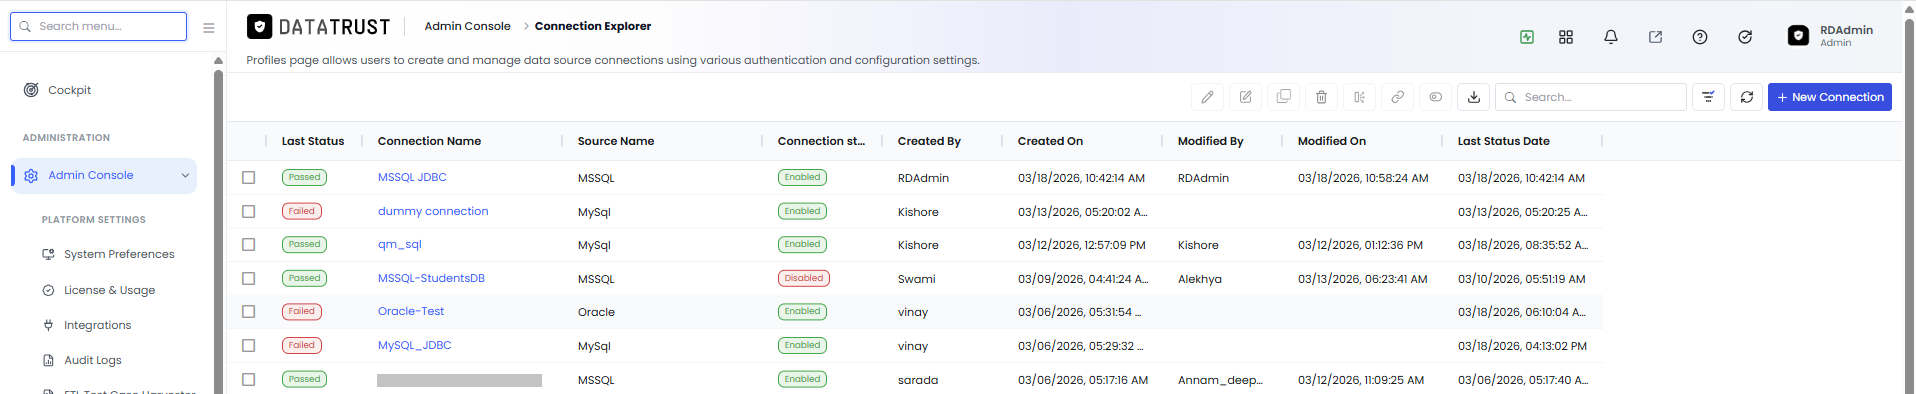Click the download export icon
This screenshot has width=1916, height=394.
click(x=1473, y=97)
